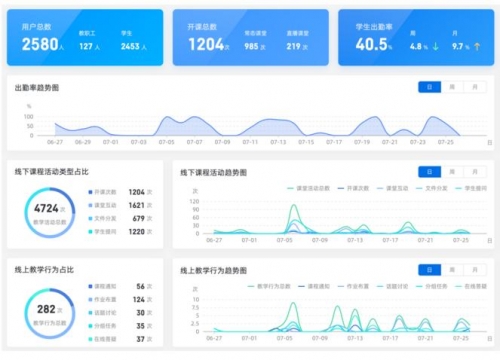This screenshot has height=360, width=500.
Task: Select 日 tab on 线下课程活动趋势图
Action: coord(429,172)
